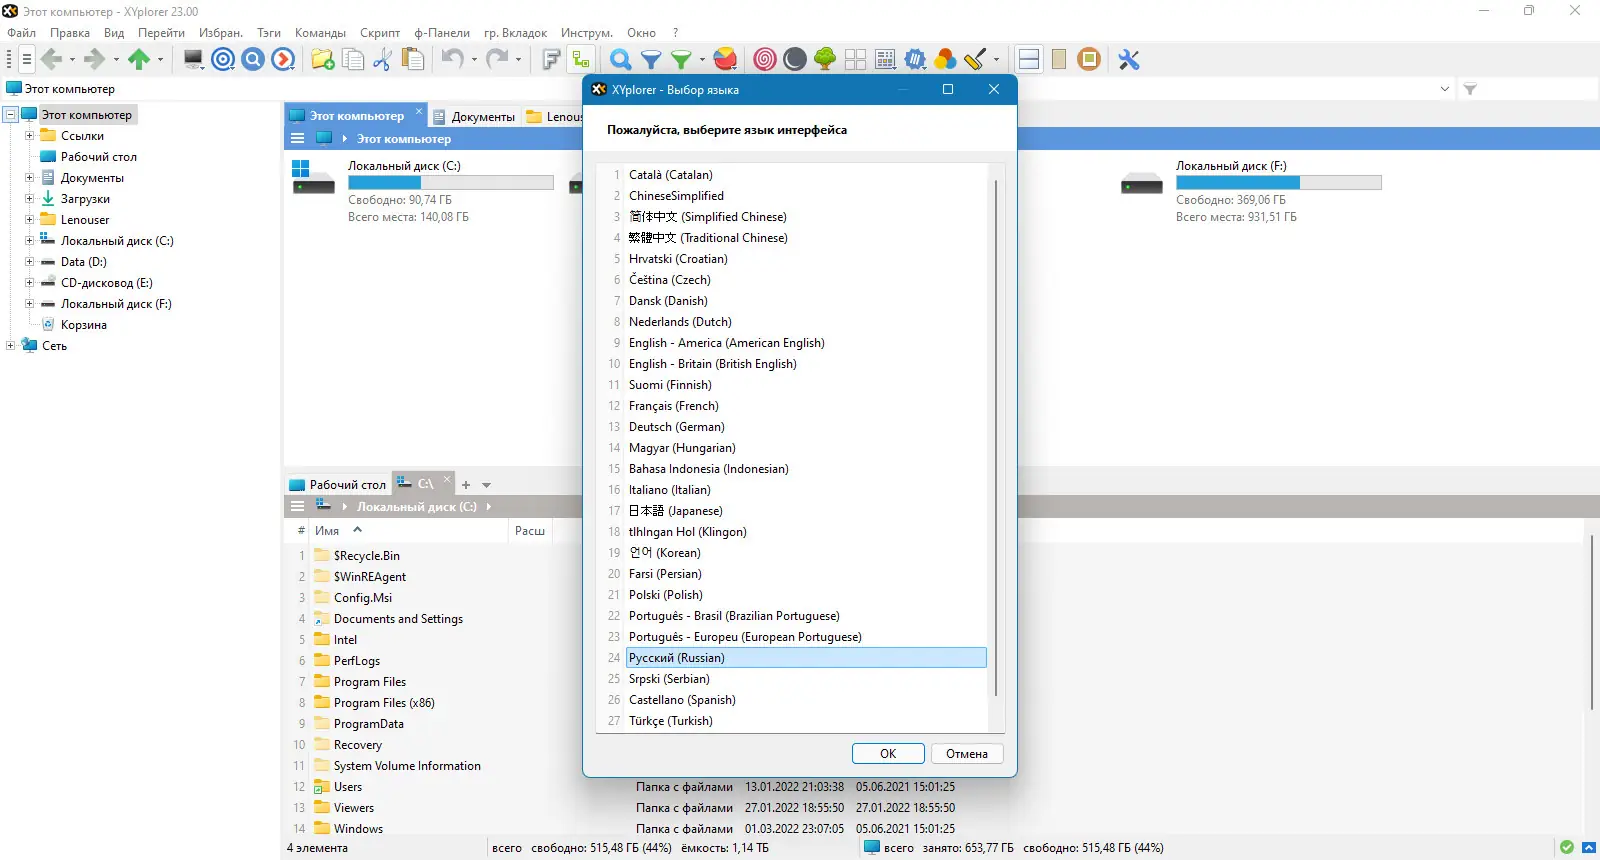Add a new tab with the plus button
1600x860 pixels.
pos(466,485)
